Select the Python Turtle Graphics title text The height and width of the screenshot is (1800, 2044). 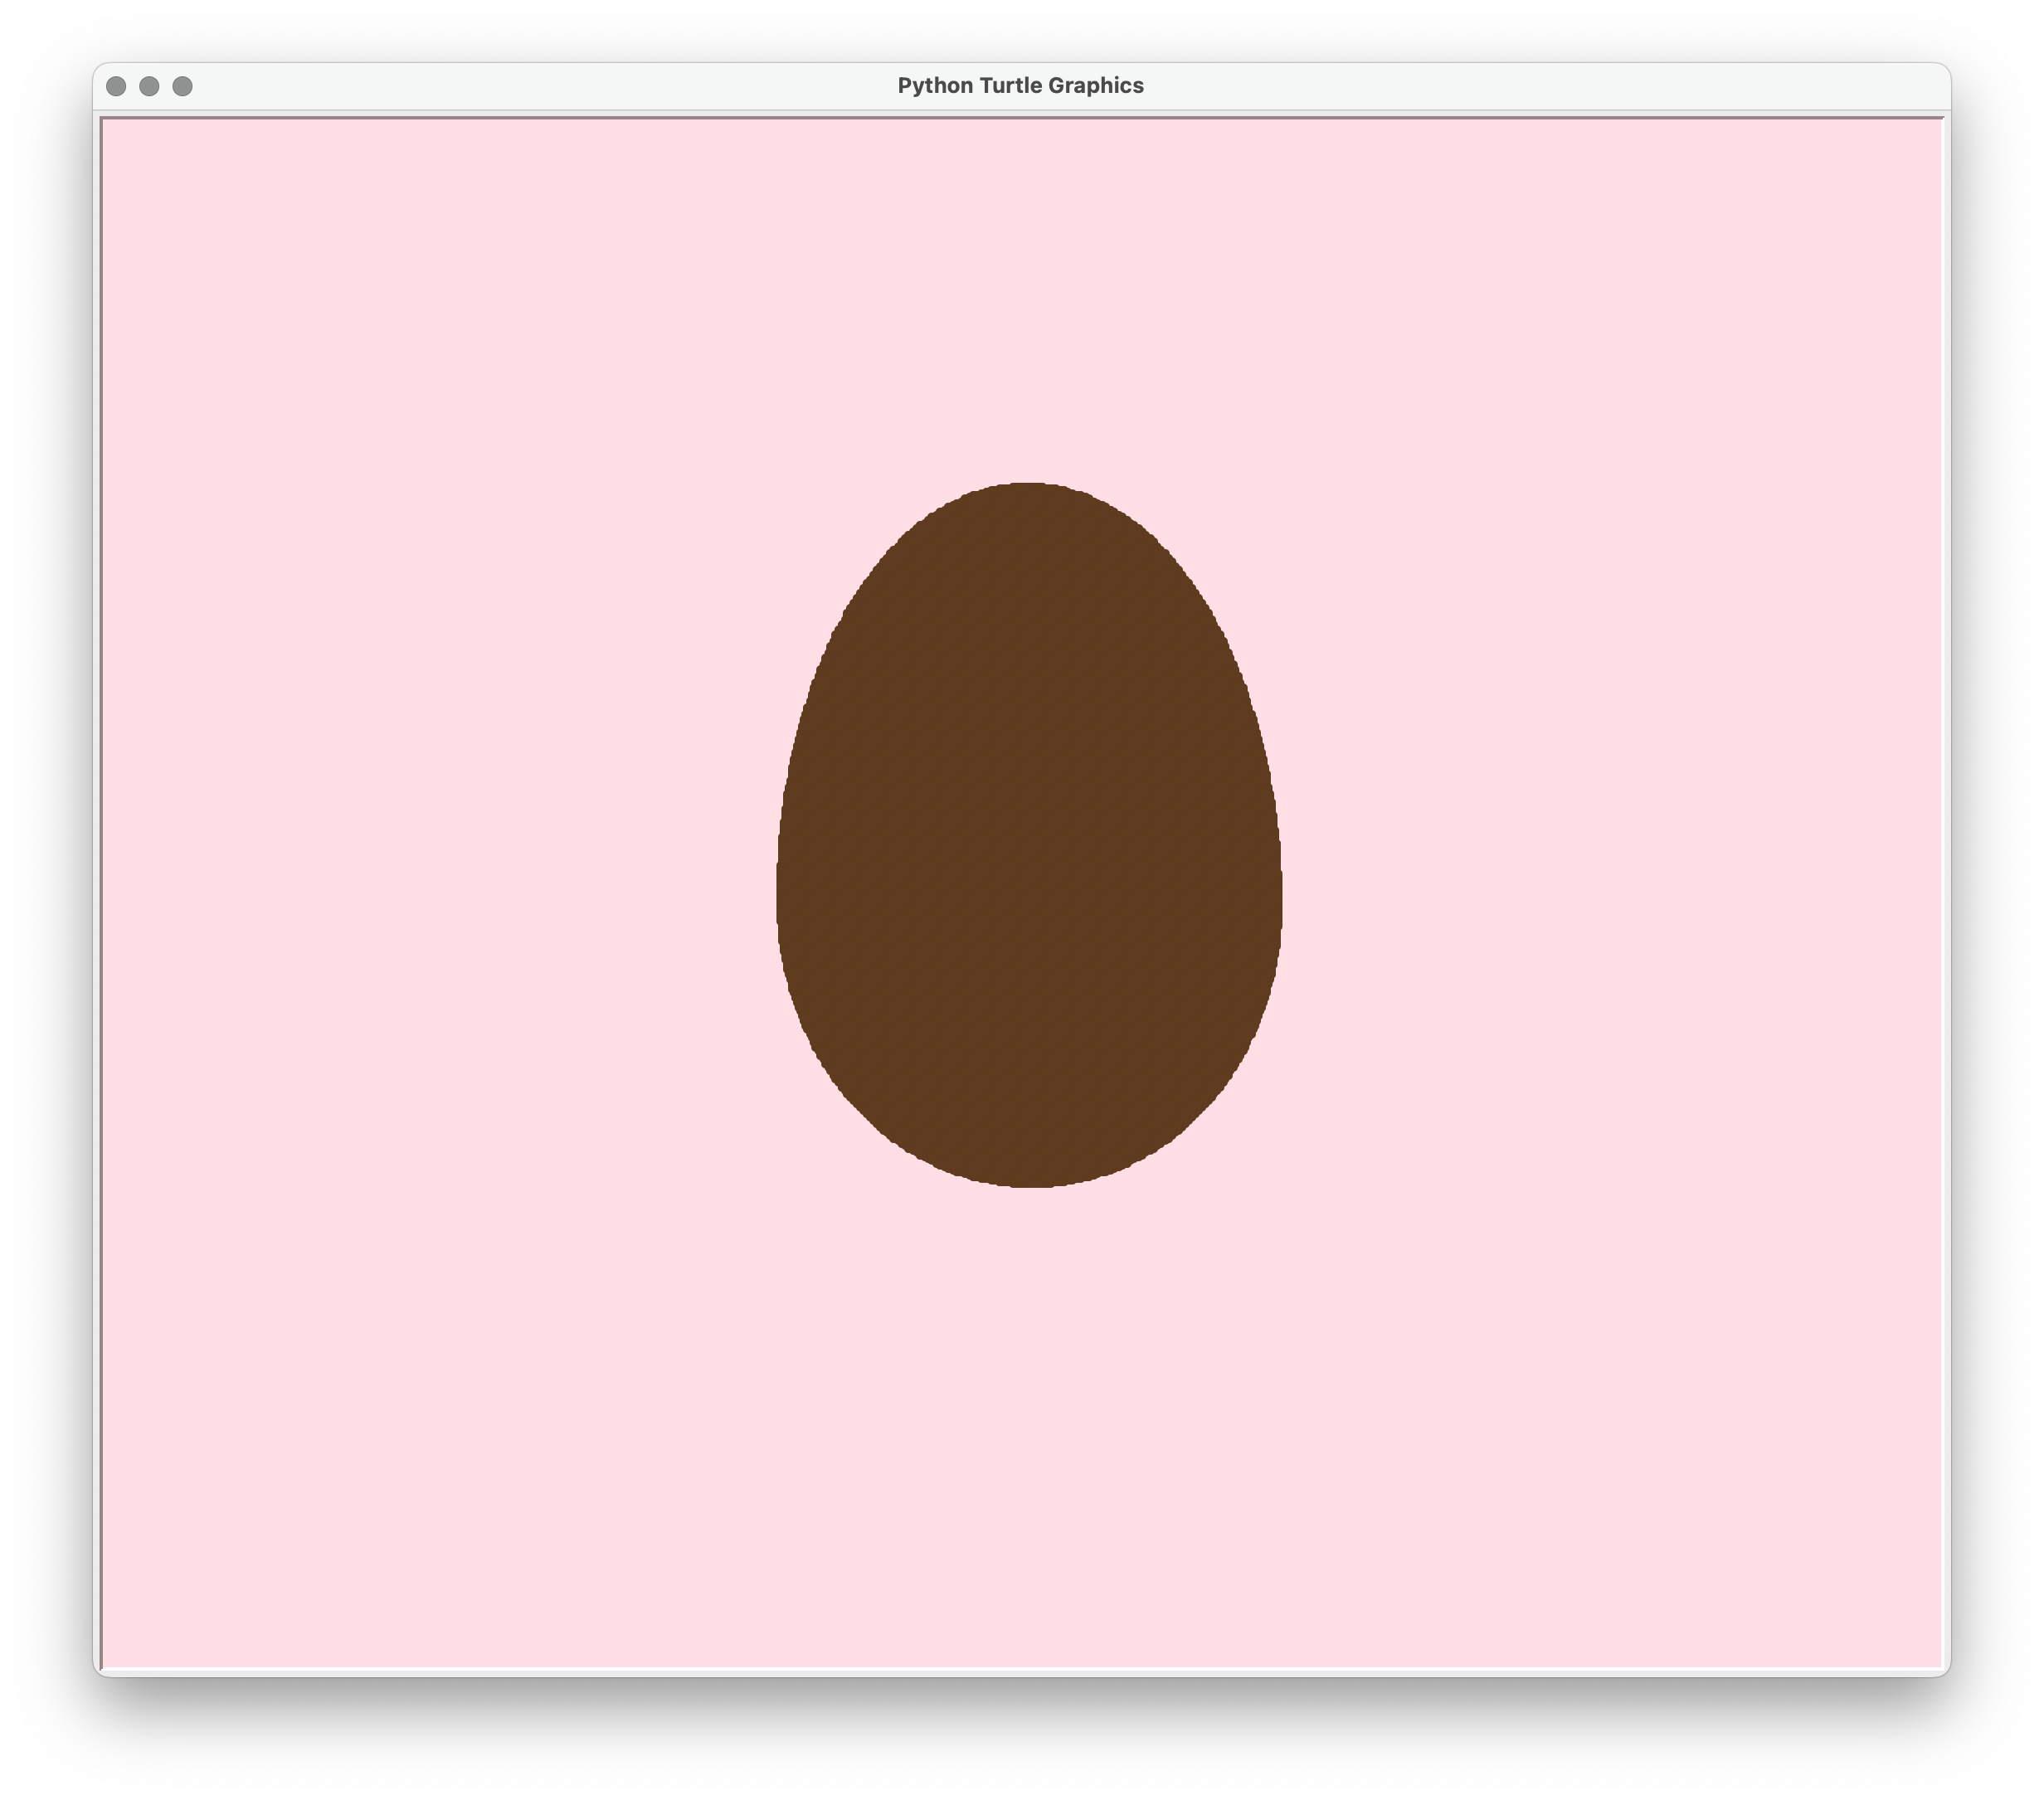[1021, 86]
